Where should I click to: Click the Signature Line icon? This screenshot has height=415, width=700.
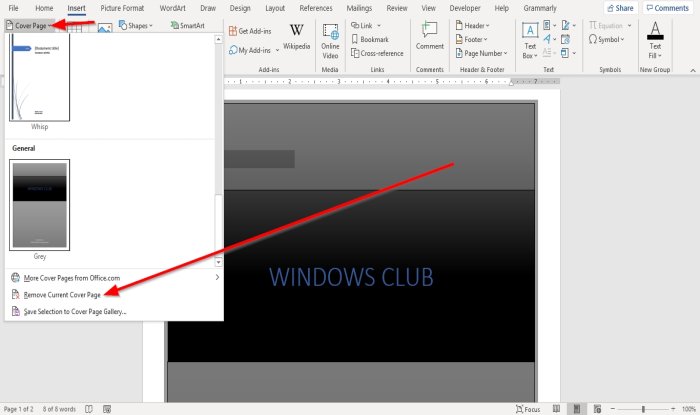568,25
